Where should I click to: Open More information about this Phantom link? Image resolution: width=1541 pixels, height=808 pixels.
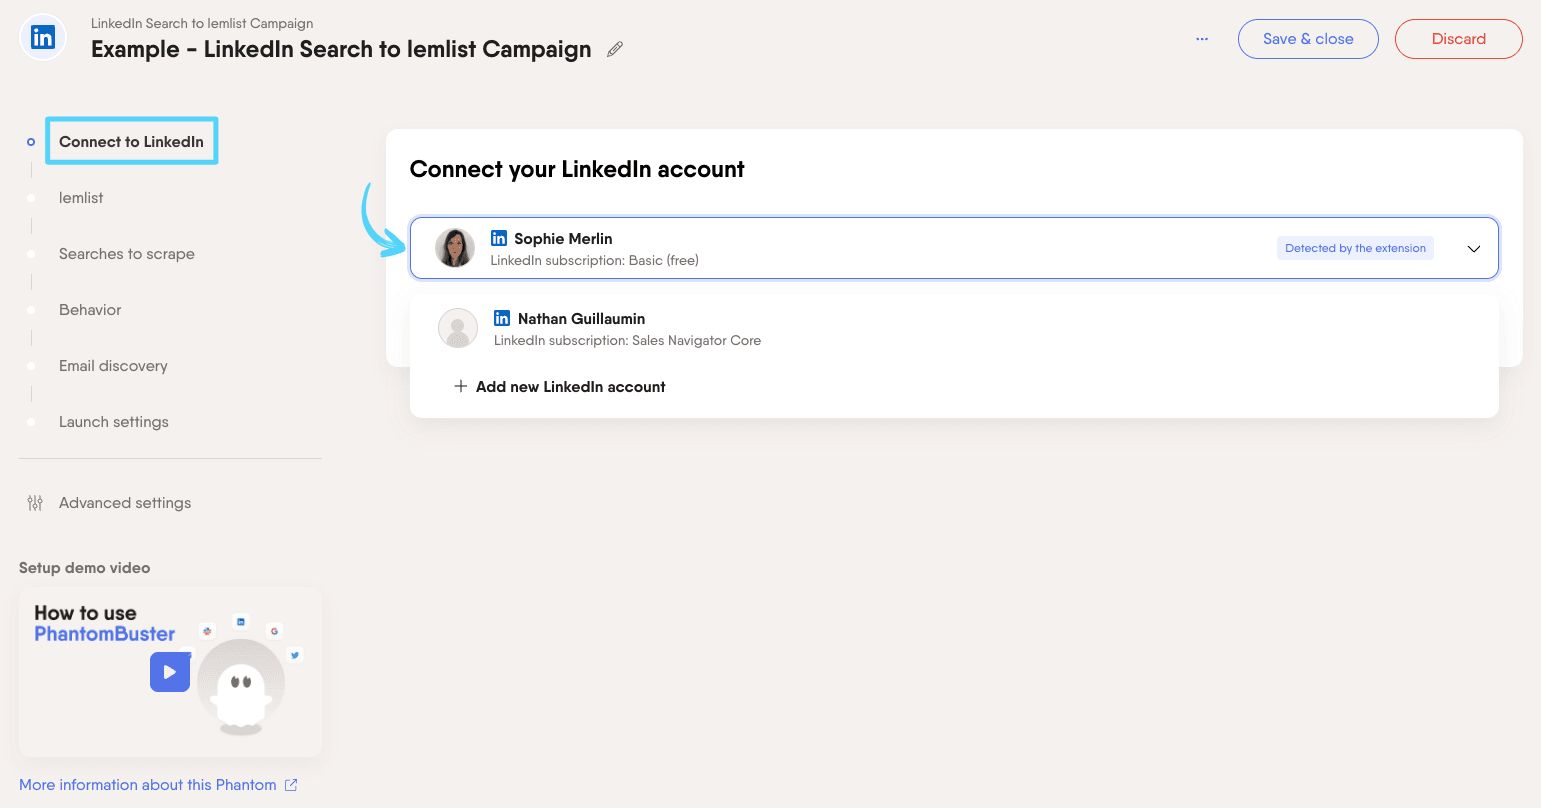point(148,785)
